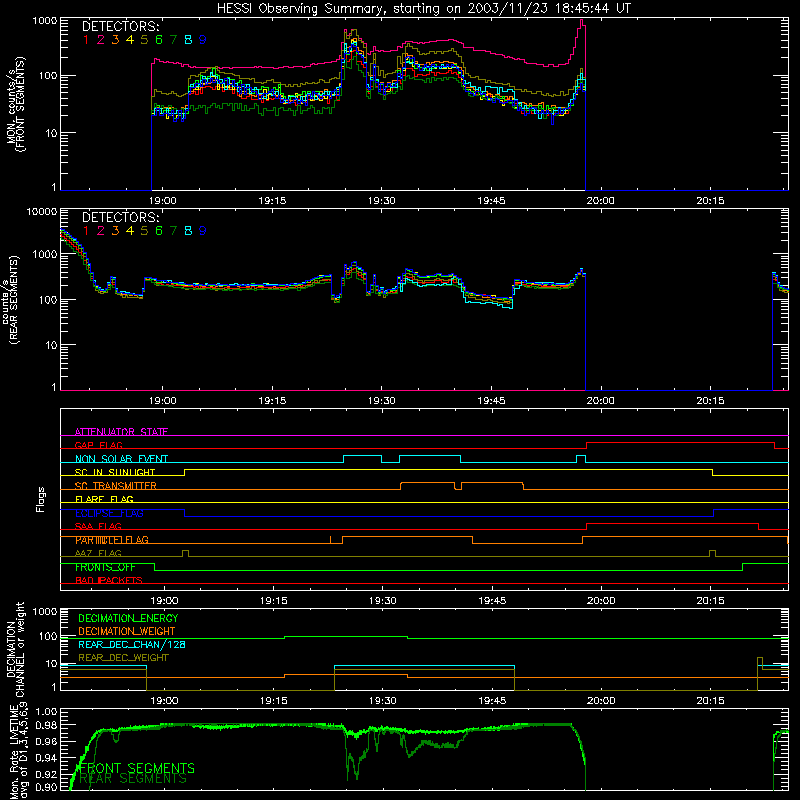Click the FLARE_FLAG label
The height and width of the screenshot is (800, 800).
coord(104,499)
